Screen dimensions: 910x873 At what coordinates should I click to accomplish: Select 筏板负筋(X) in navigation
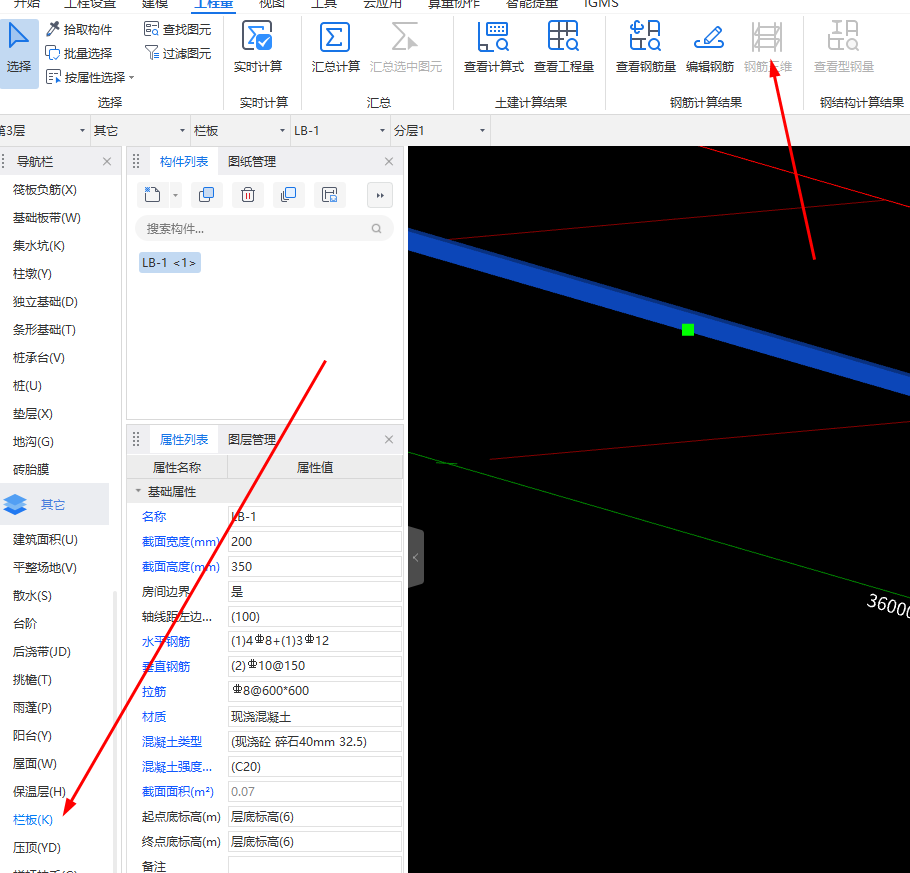pyautogui.click(x=45, y=190)
